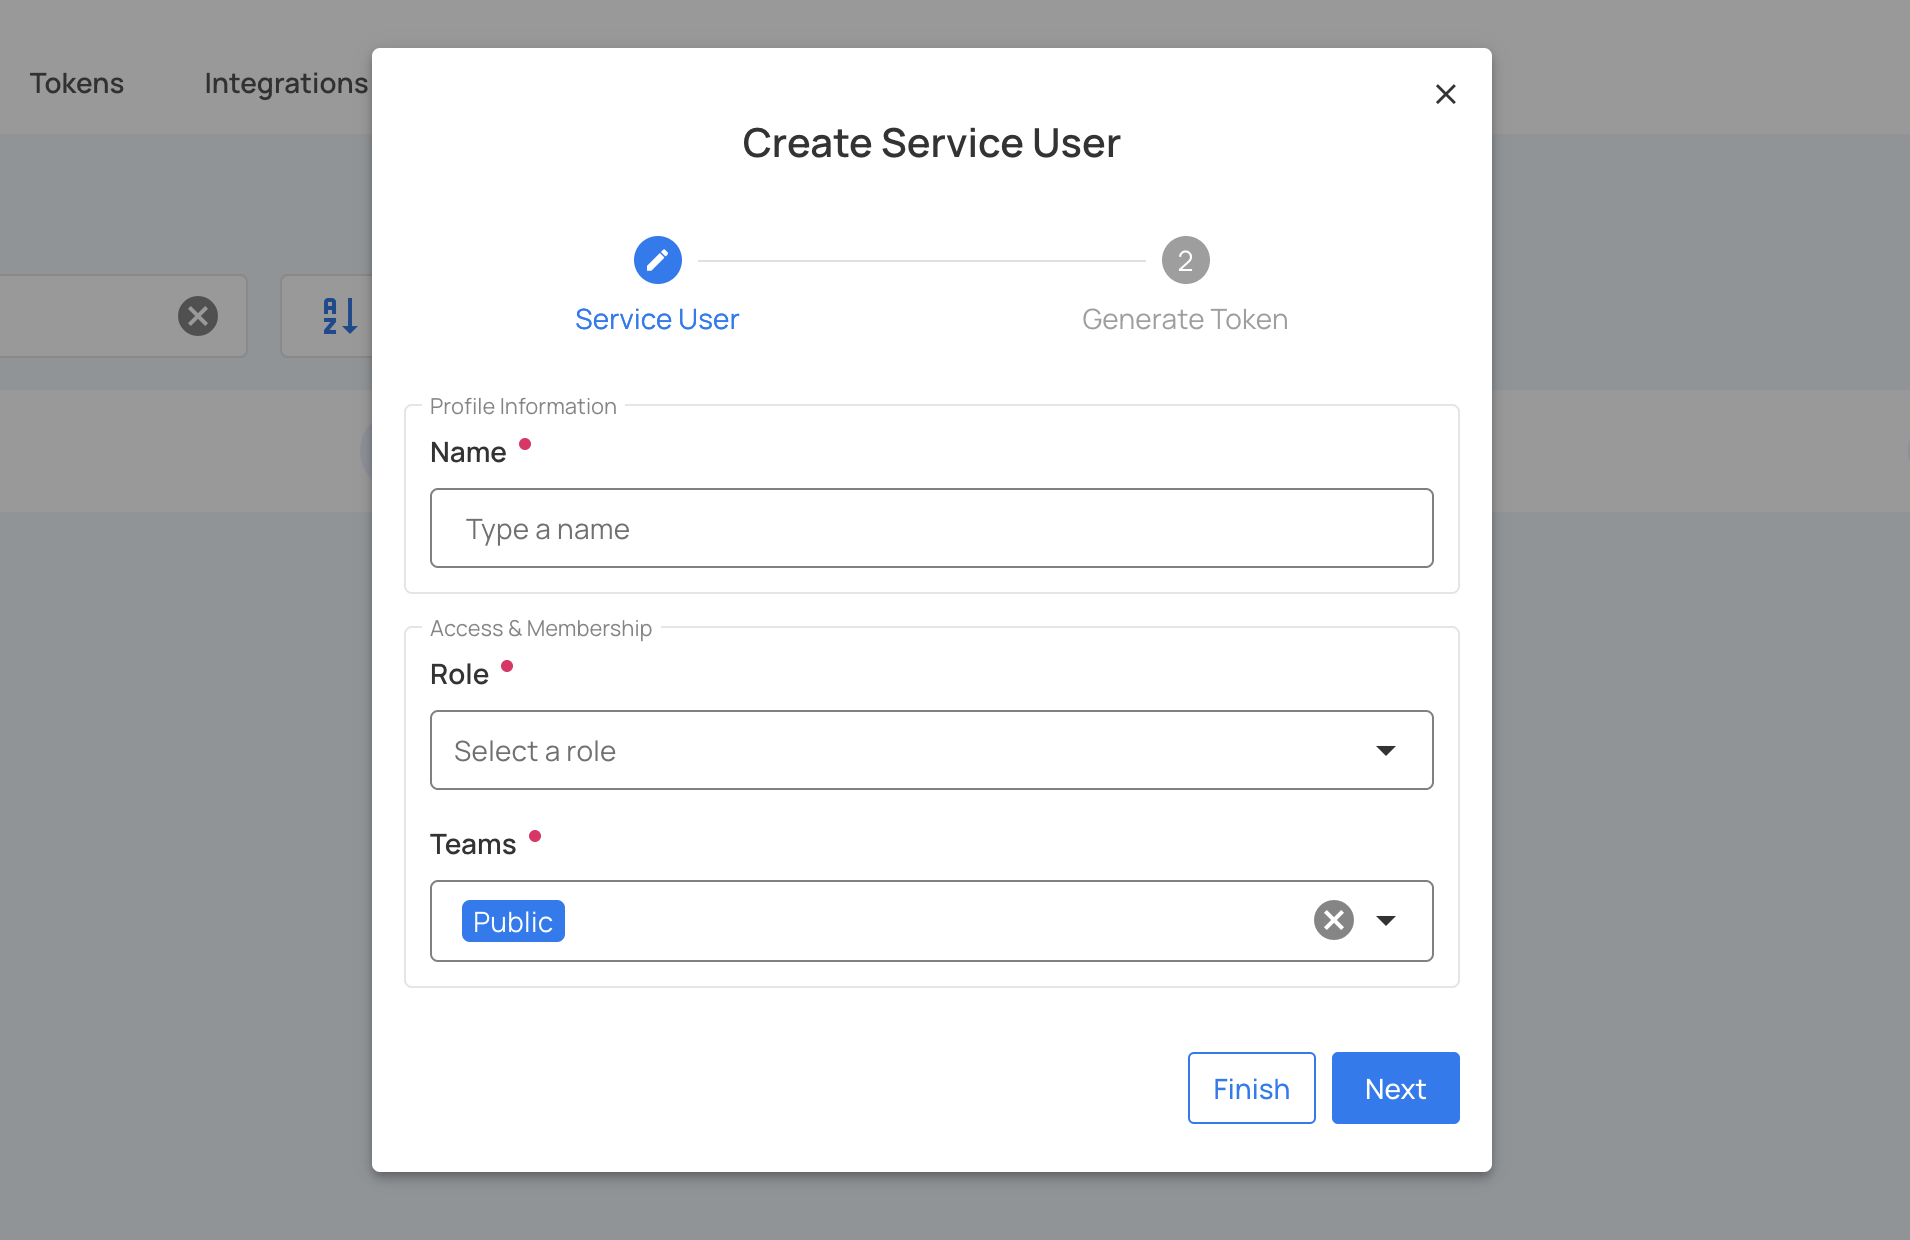Expand the Teams dropdown arrow
This screenshot has width=1910, height=1240.
(1388, 921)
